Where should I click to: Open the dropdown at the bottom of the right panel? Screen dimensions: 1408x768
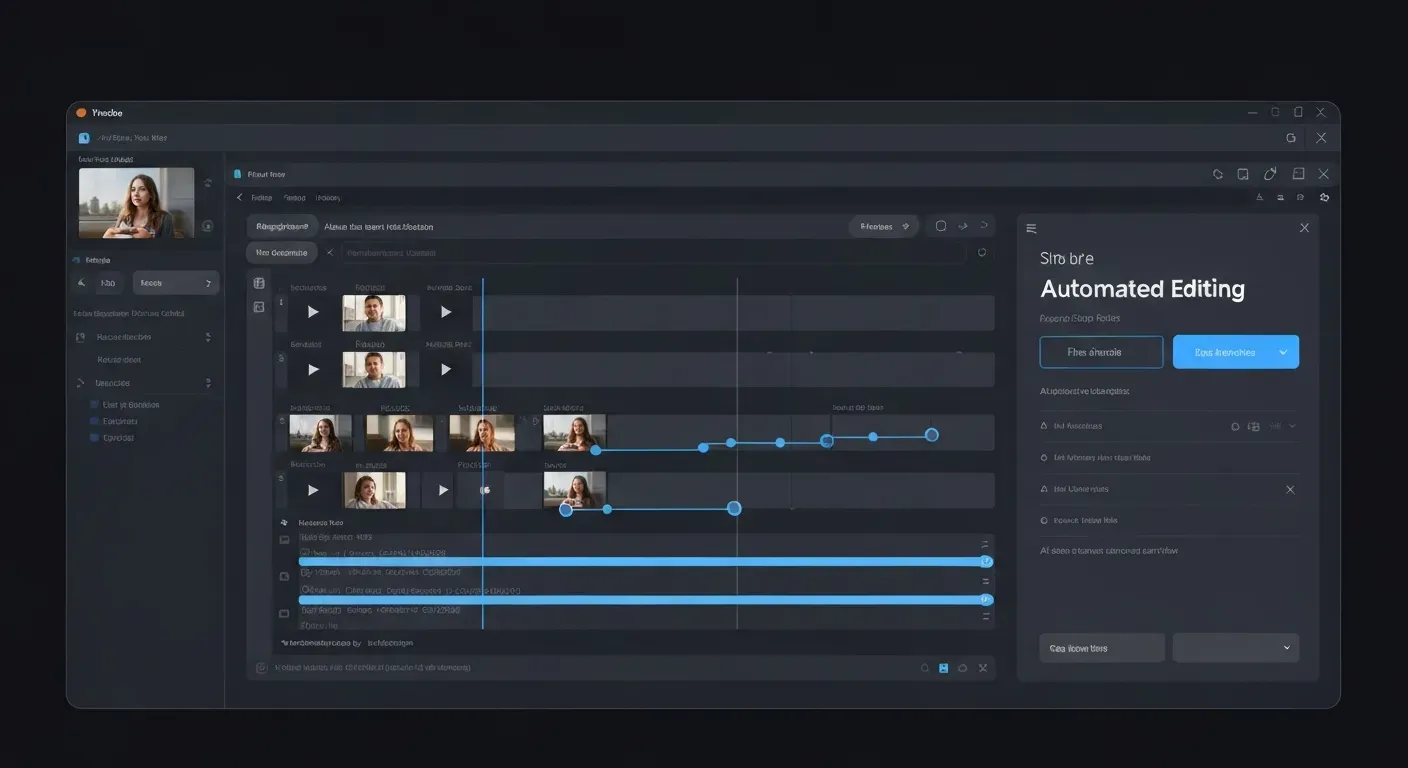point(1236,647)
